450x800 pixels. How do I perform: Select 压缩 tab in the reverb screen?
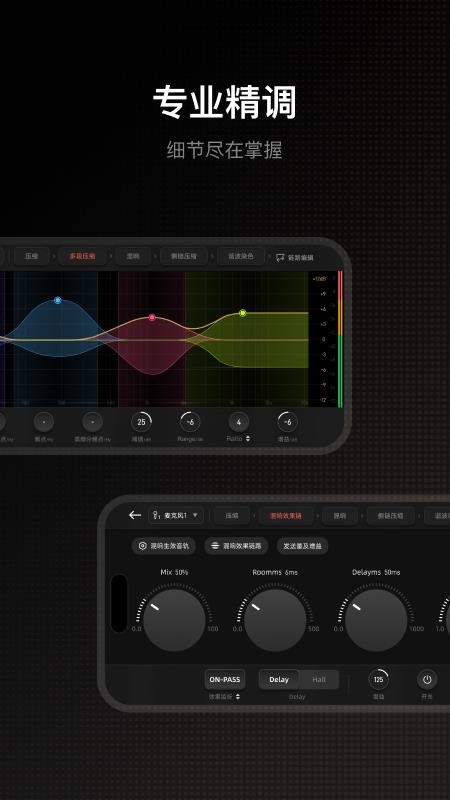pos(232,515)
